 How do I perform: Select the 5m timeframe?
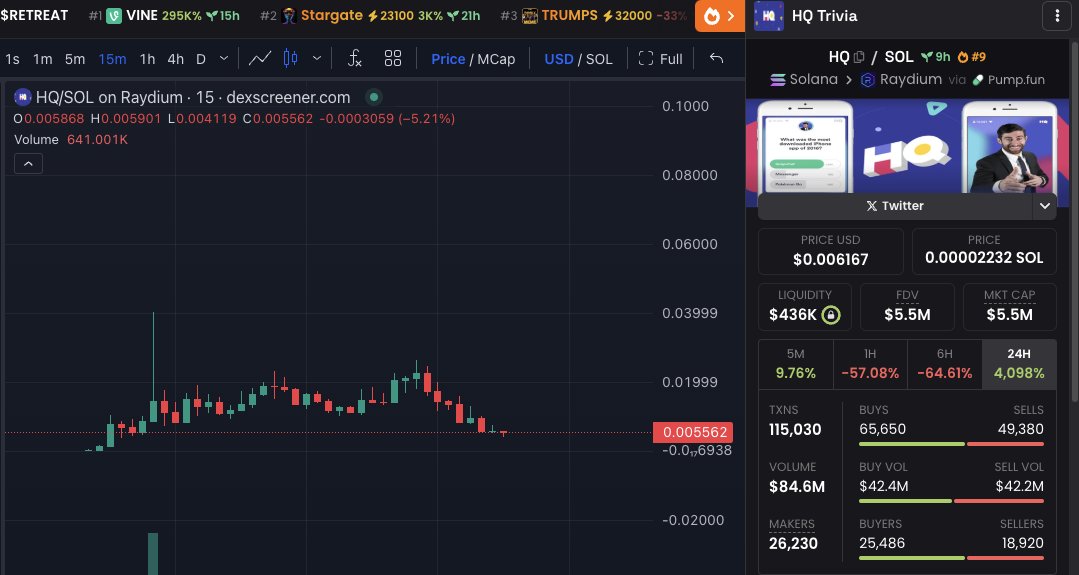pos(74,59)
